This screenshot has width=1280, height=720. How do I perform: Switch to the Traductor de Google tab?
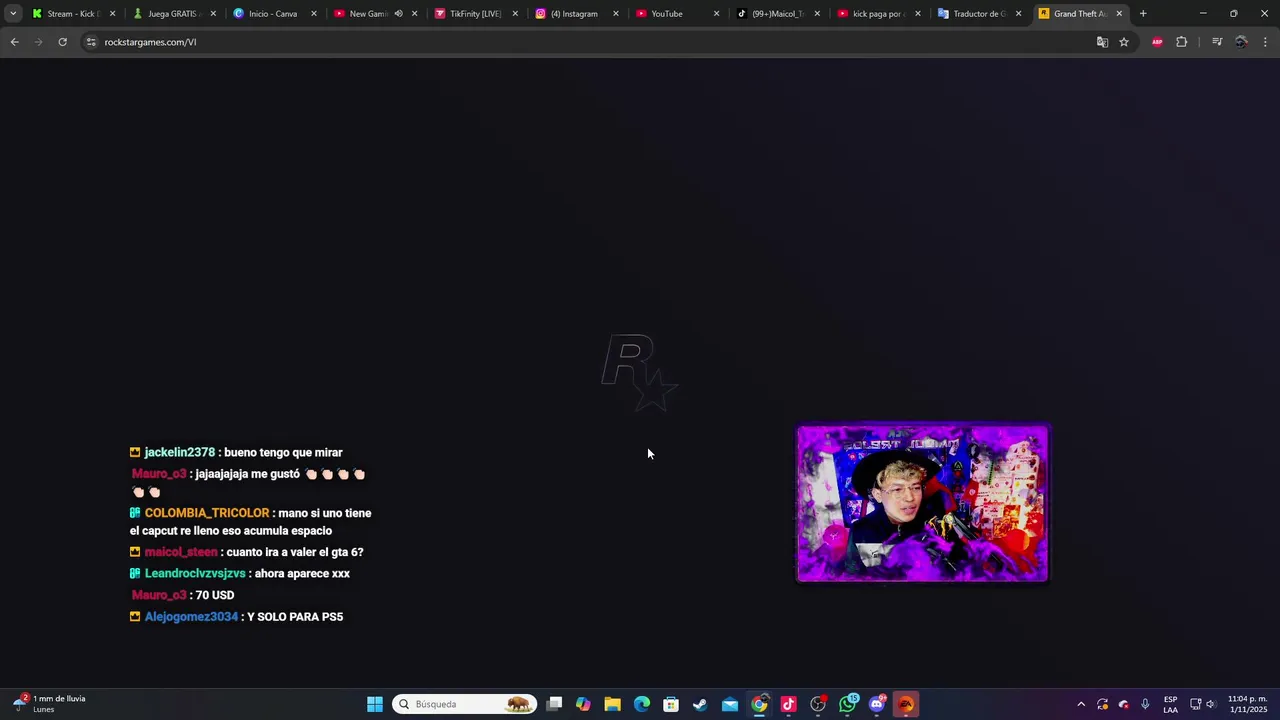pyautogui.click(x=978, y=14)
